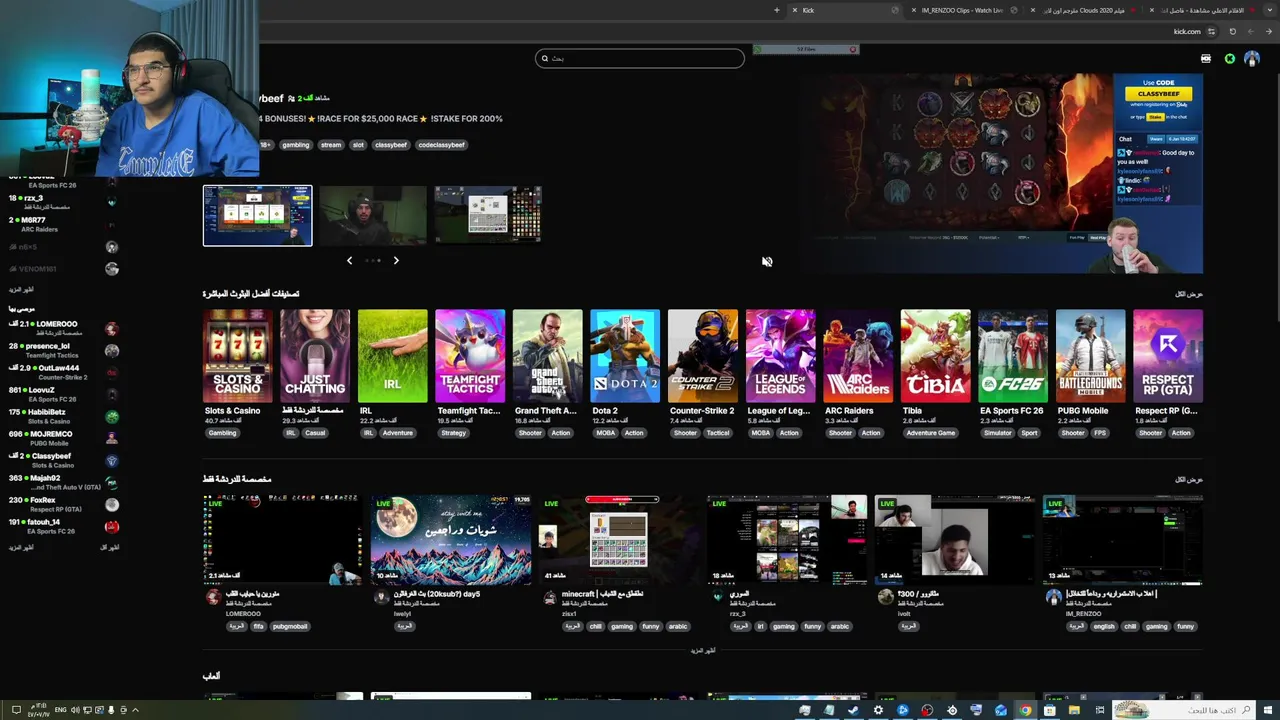Click the browser forward arrow
This screenshot has width=1280, height=720.
1251,31
